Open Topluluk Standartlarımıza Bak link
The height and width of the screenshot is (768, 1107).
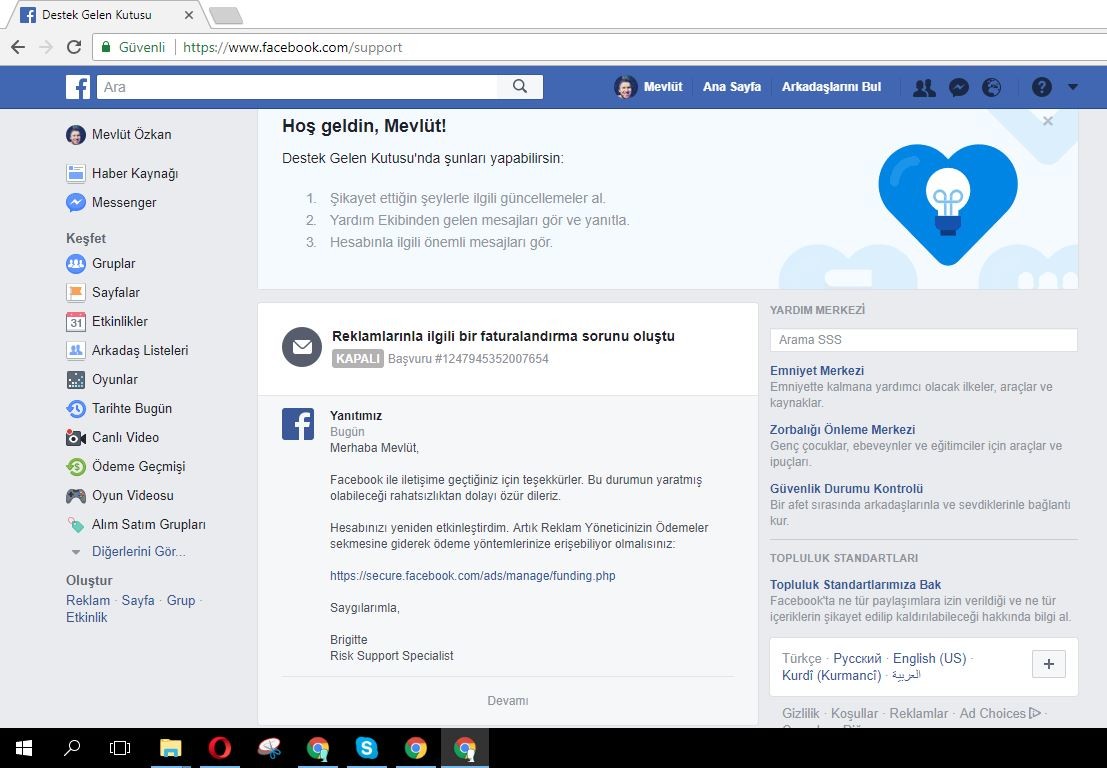[856, 584]
